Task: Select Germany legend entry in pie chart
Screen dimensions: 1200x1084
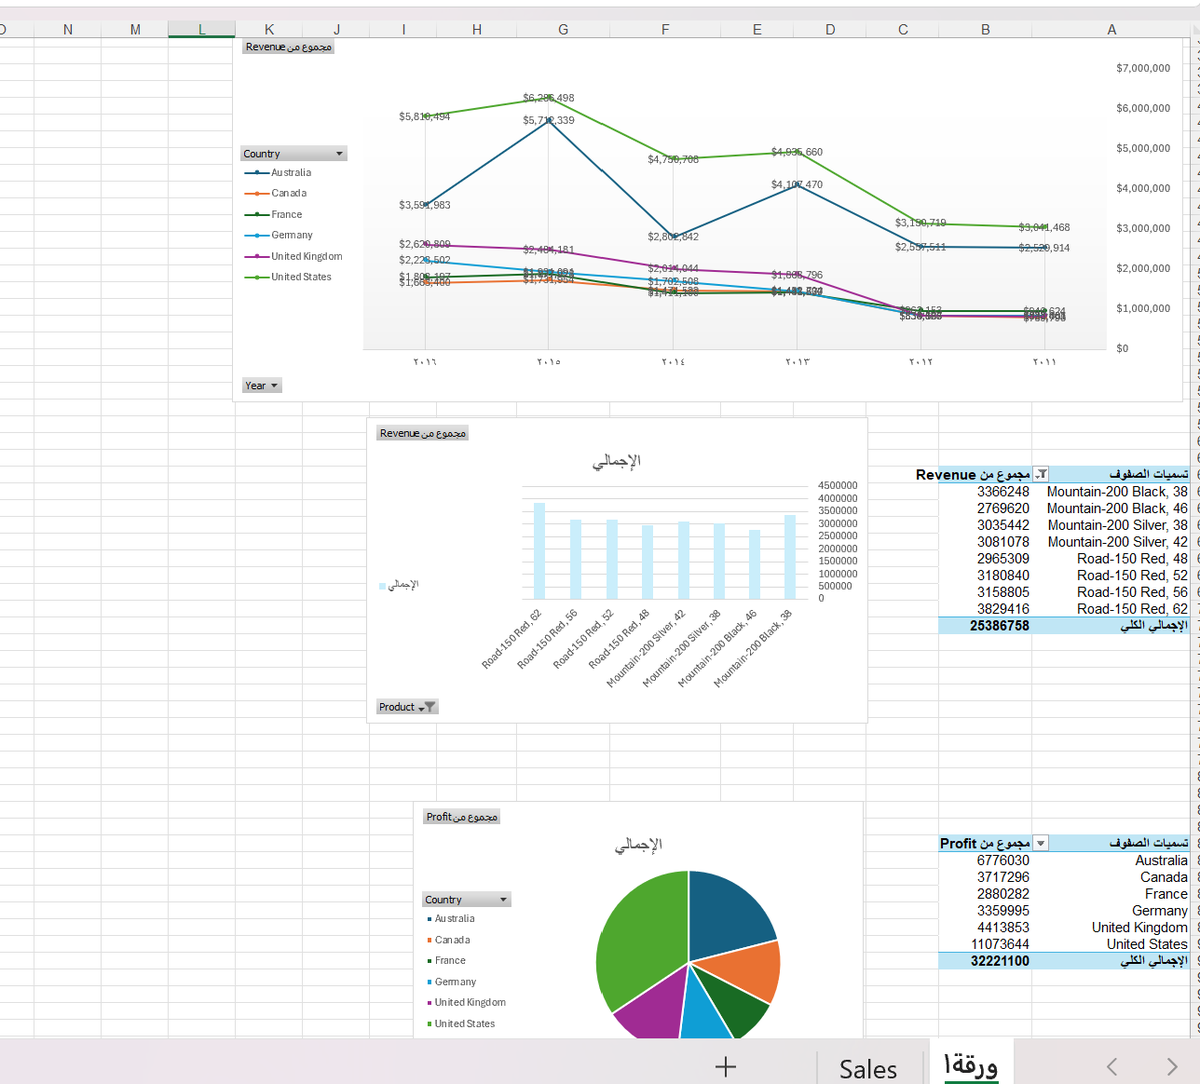Action: pyautogui.click(x=451, y=982)
